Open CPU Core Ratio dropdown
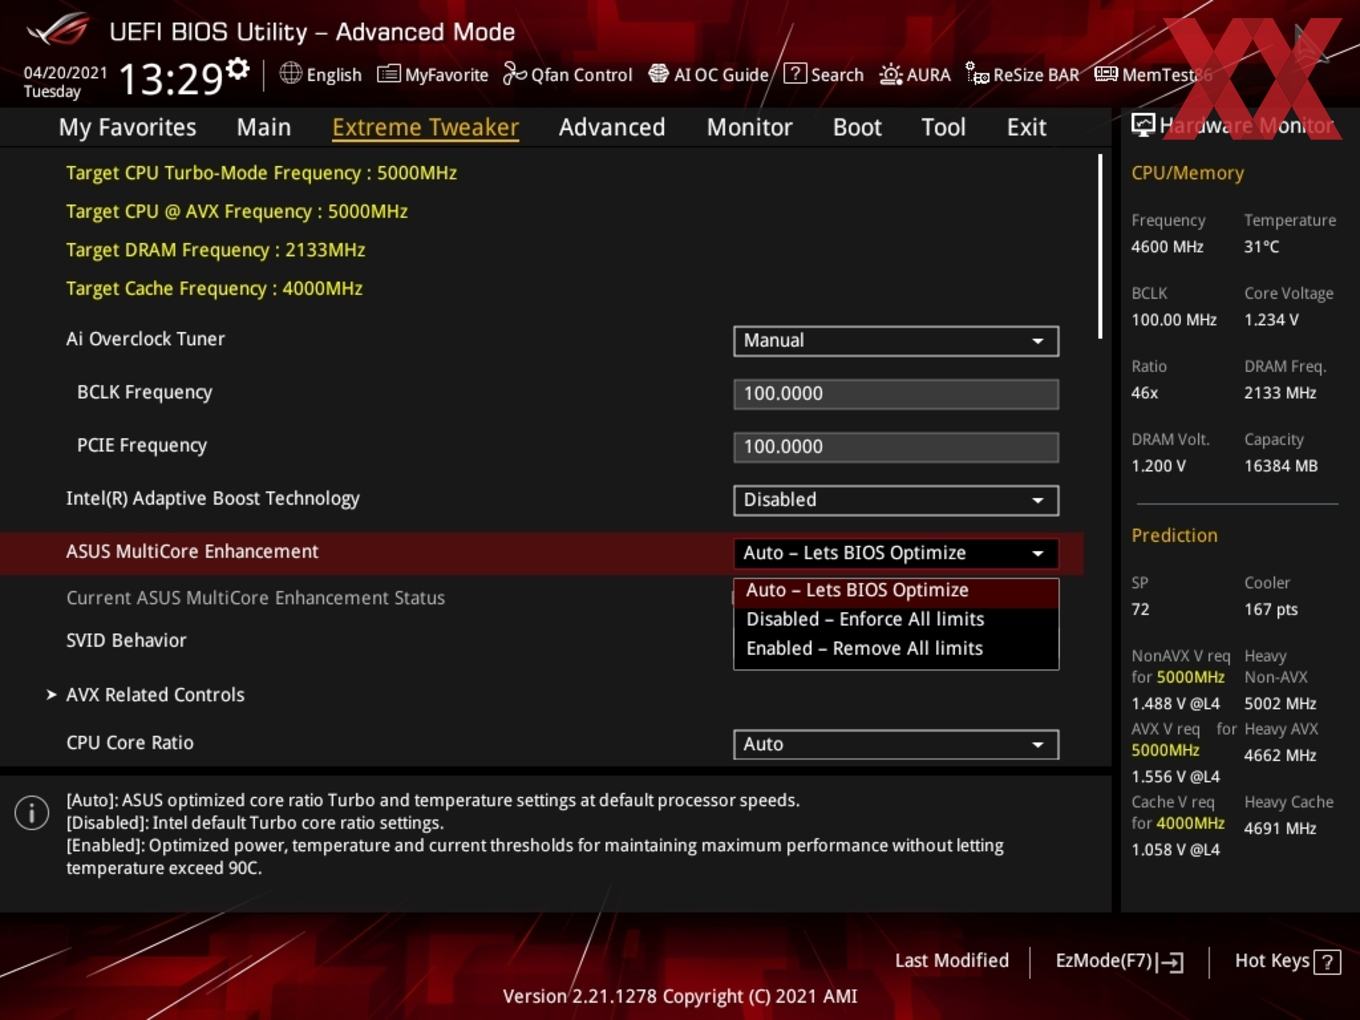The image size is (1360, 1020). coord(896,744)
